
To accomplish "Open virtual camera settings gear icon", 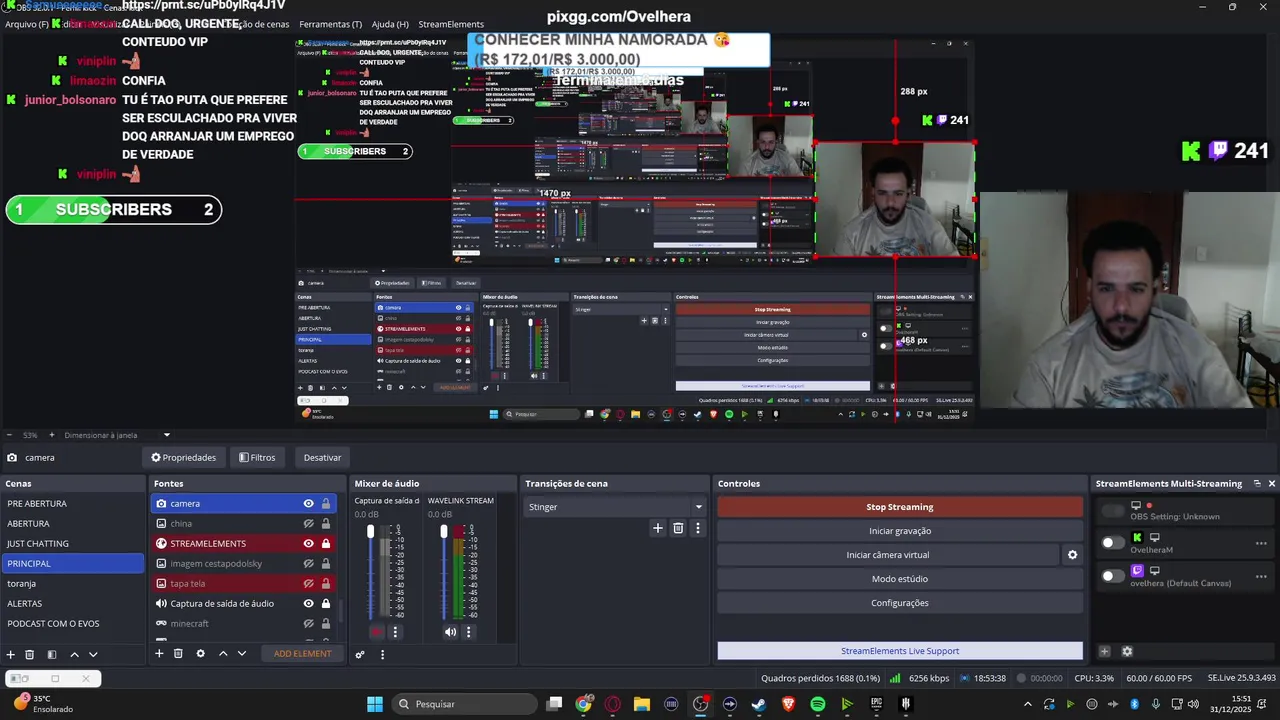I will pyautogui.click(x=1072, y=555).
